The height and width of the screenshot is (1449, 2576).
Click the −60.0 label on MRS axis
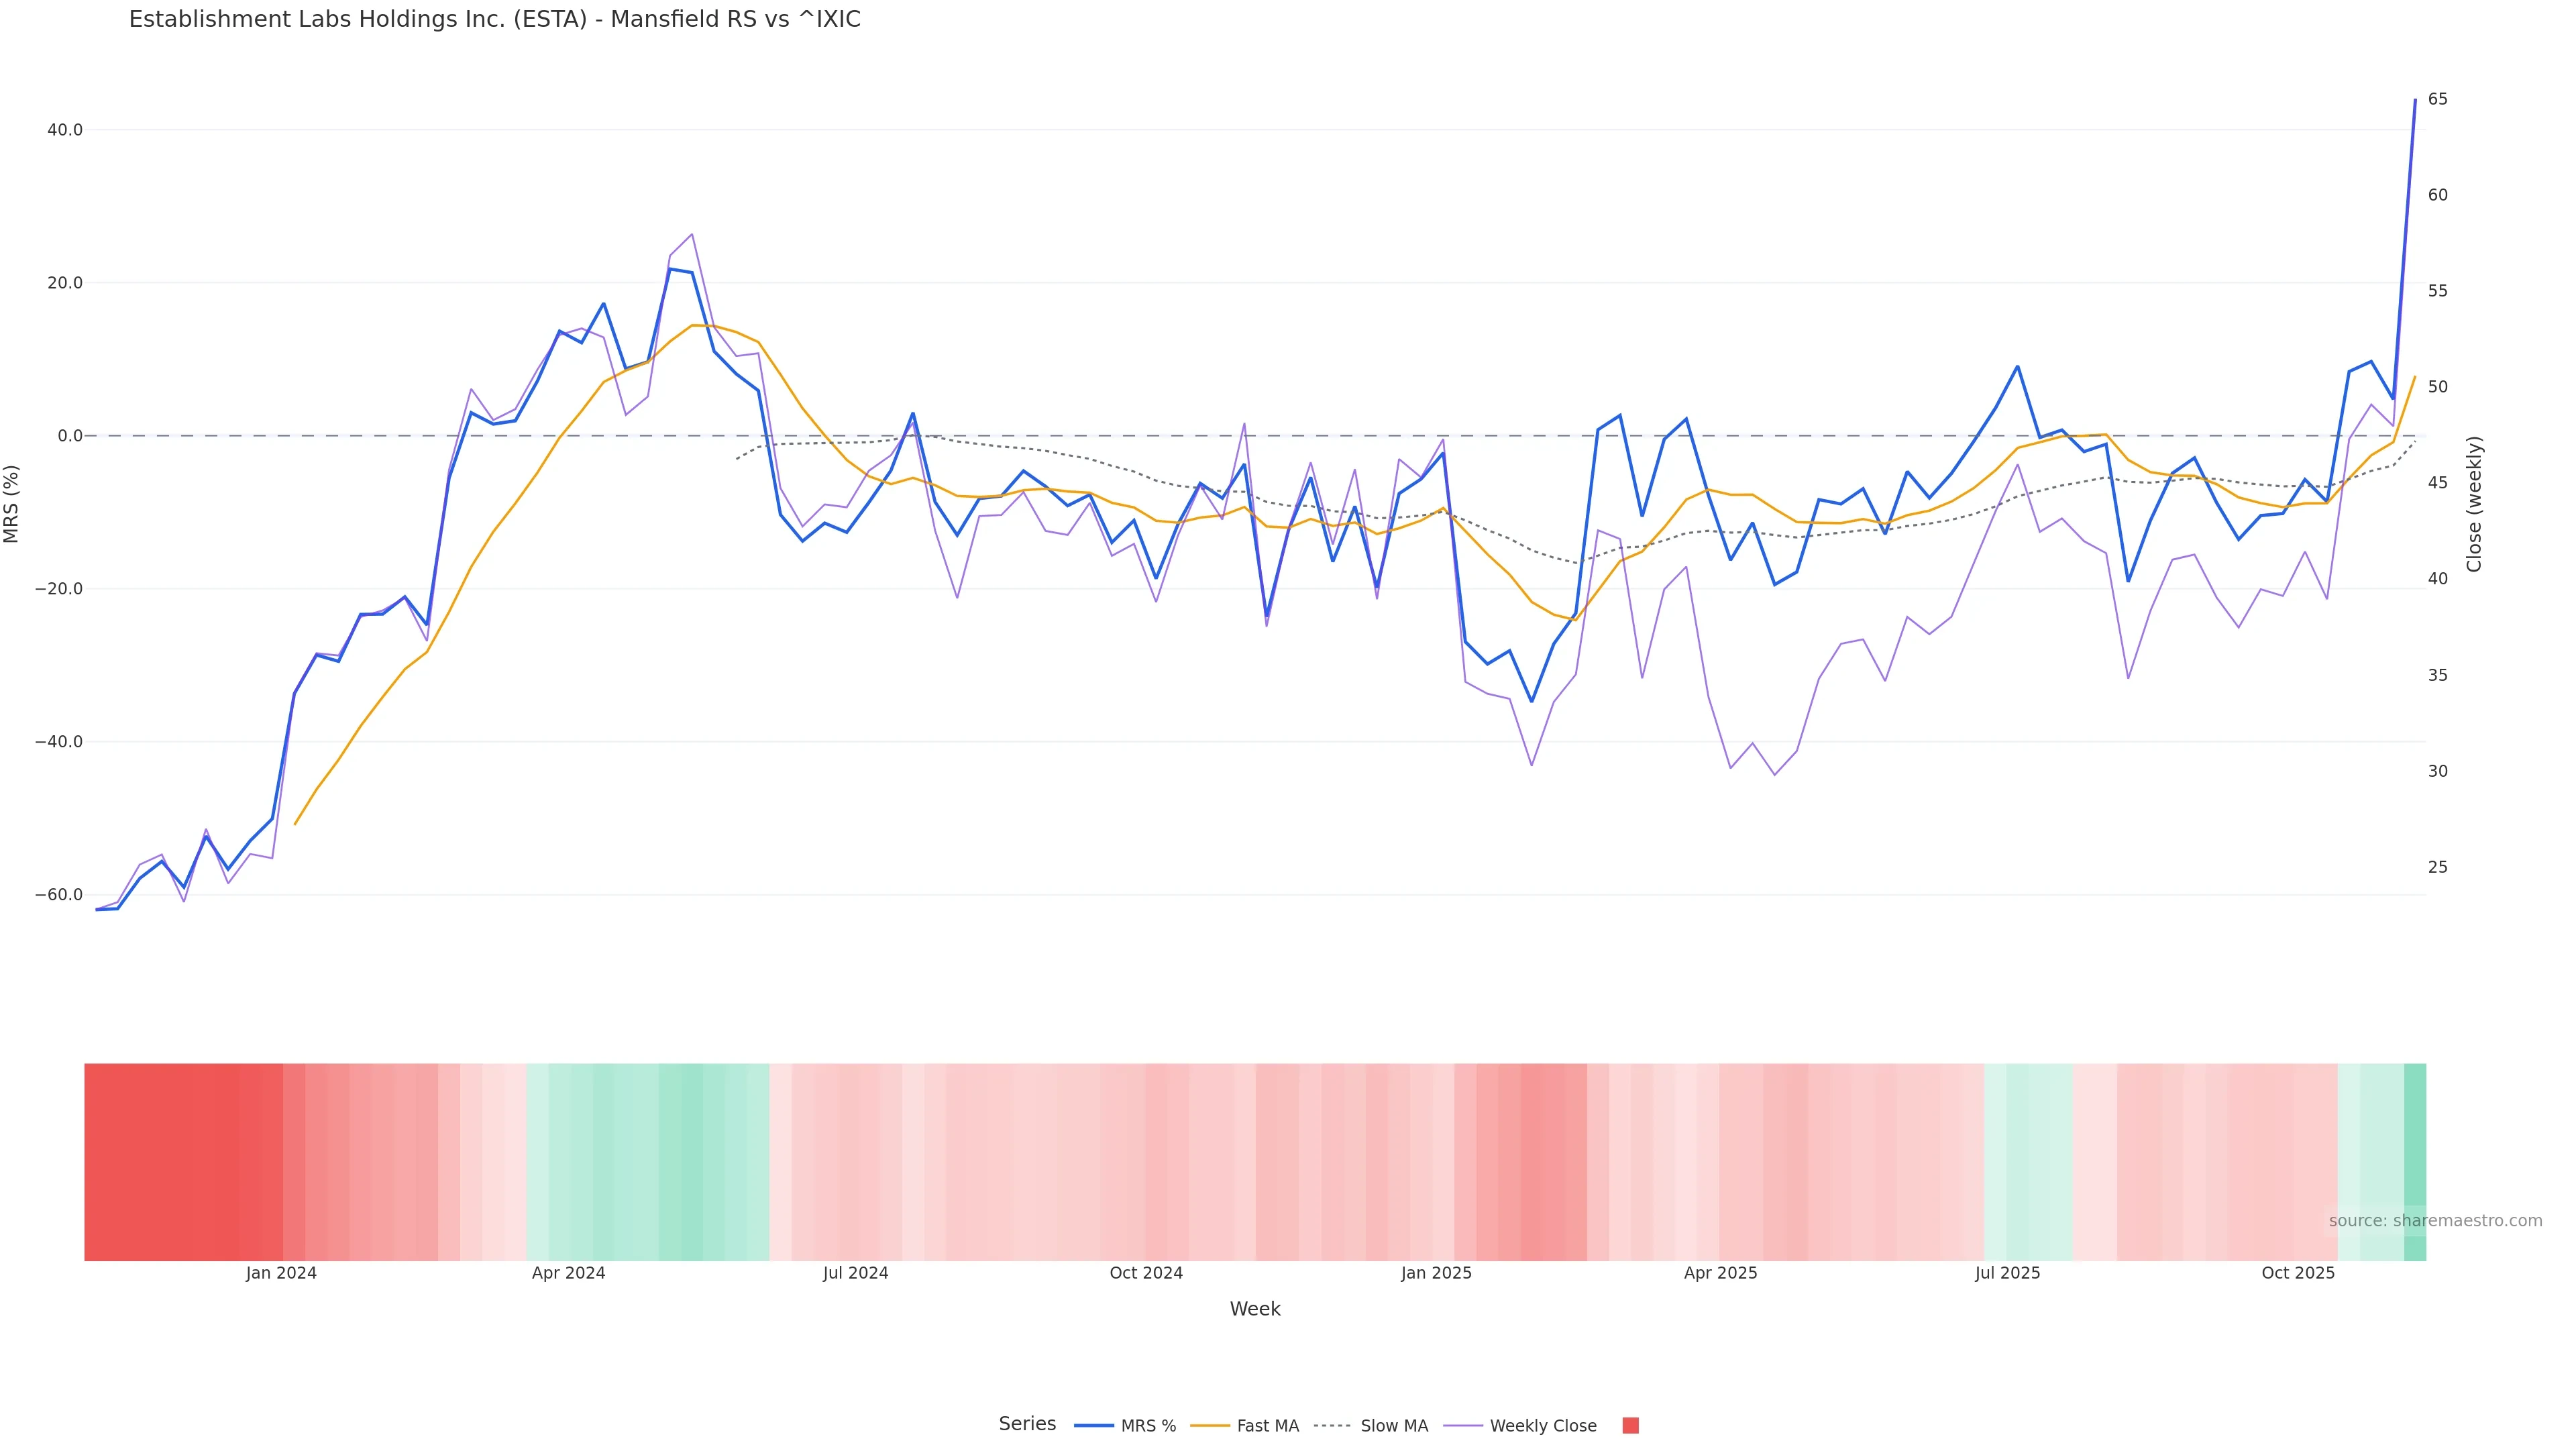tap(59, 895)
